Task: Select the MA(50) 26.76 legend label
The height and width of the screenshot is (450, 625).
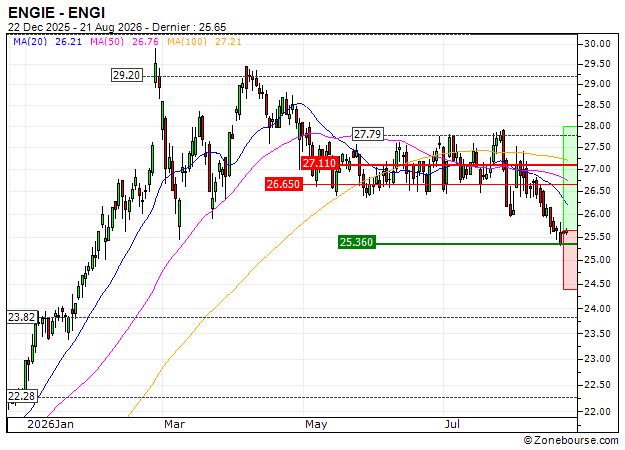Action: click(124, 41)
